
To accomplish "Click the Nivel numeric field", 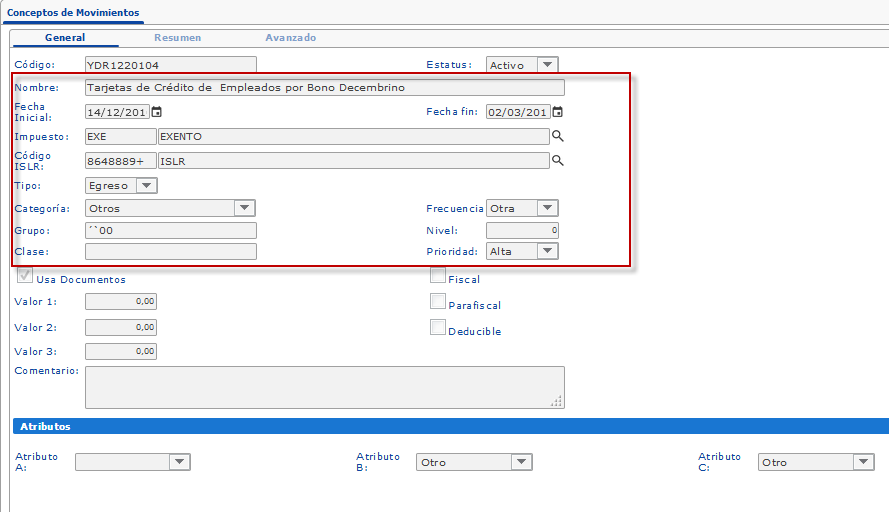I will 522,230.
